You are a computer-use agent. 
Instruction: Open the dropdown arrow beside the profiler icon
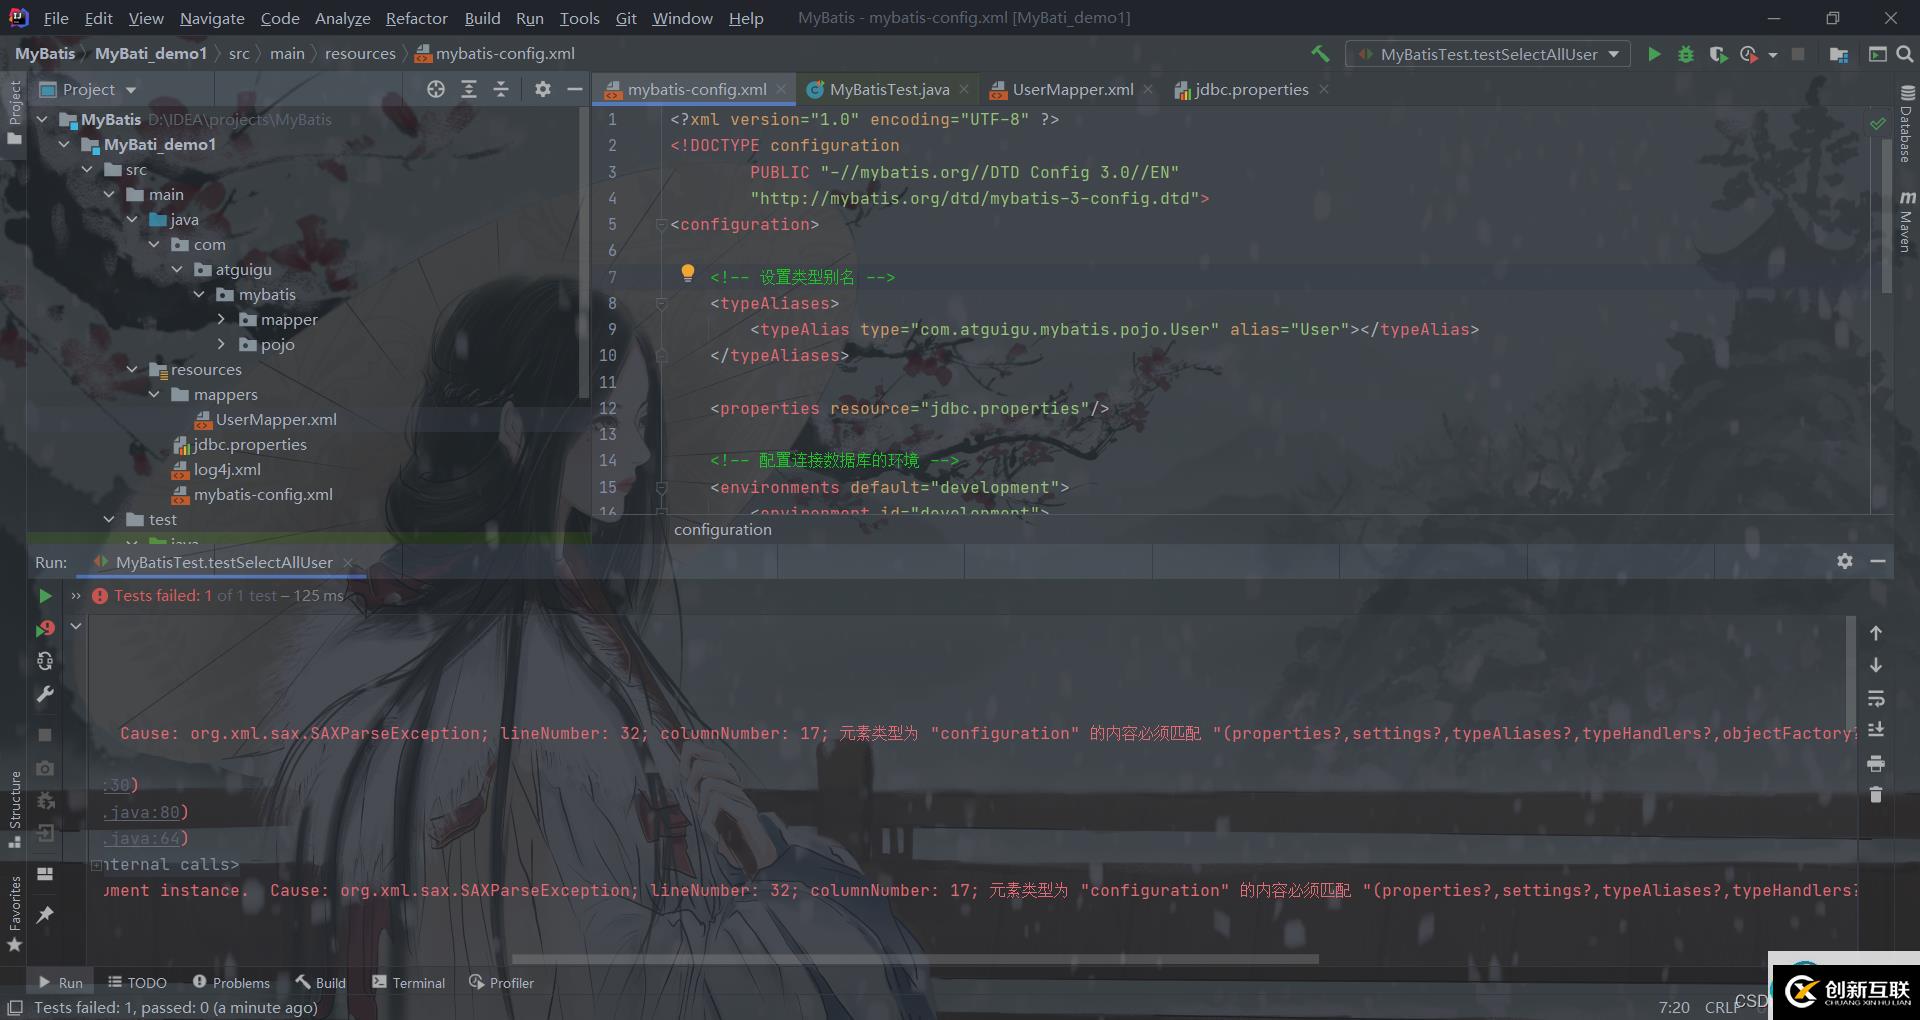(x=1773, y=55)
